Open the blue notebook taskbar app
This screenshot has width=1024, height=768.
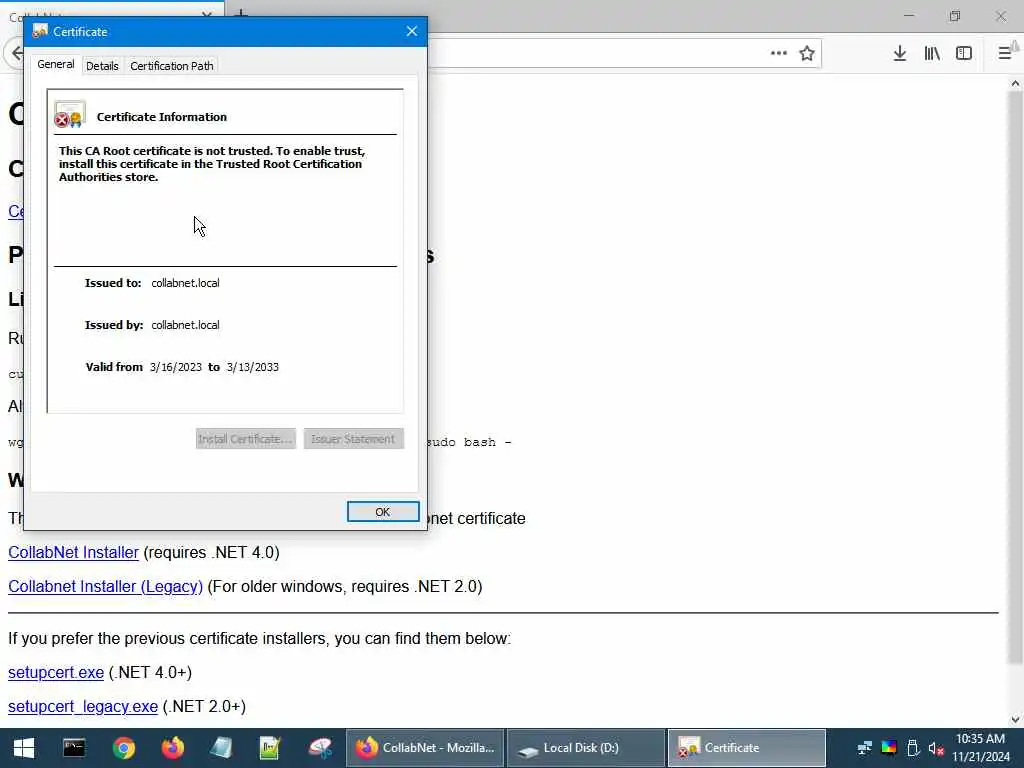click(221, 748)
